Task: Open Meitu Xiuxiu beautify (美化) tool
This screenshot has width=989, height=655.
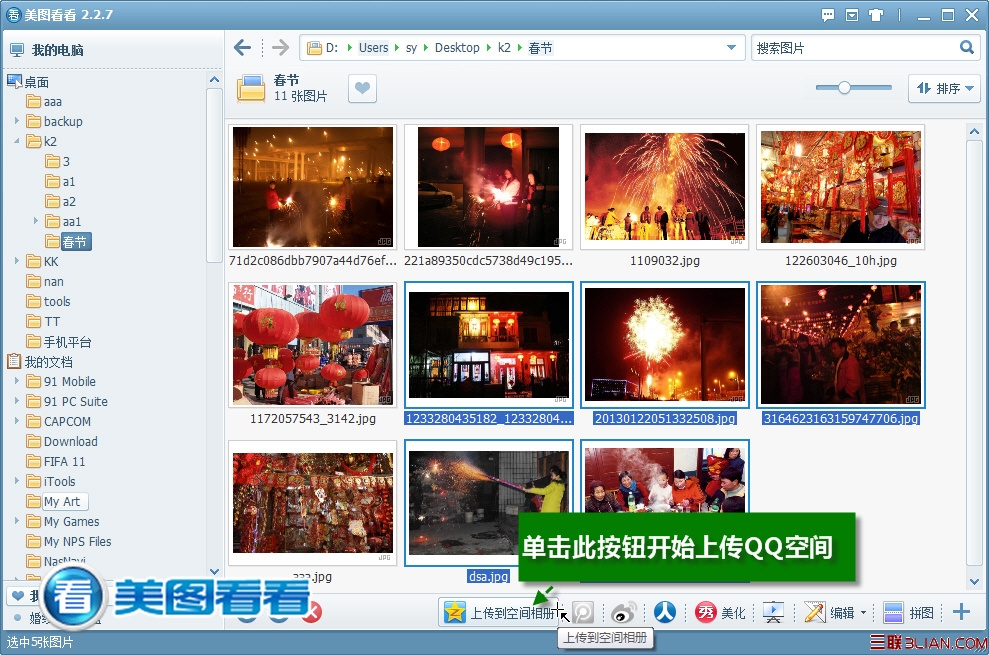Action: pyautogui.click(x=720, y=612)
